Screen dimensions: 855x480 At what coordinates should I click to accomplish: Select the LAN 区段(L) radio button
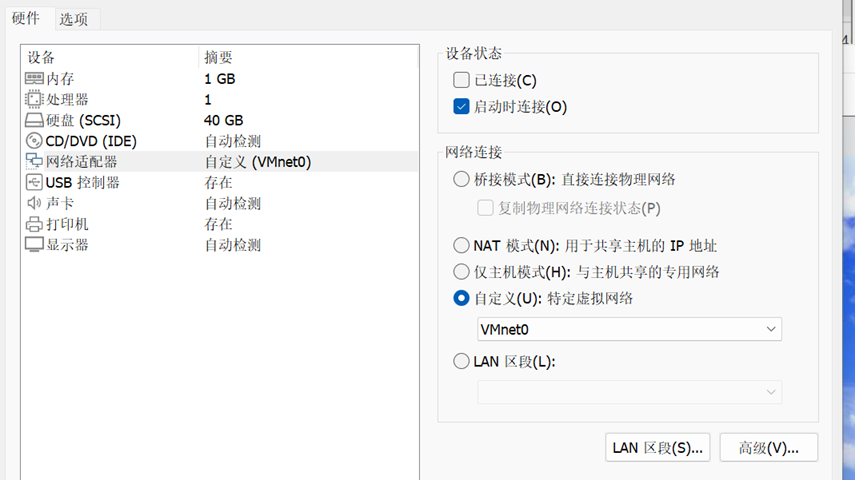(461, 361)
